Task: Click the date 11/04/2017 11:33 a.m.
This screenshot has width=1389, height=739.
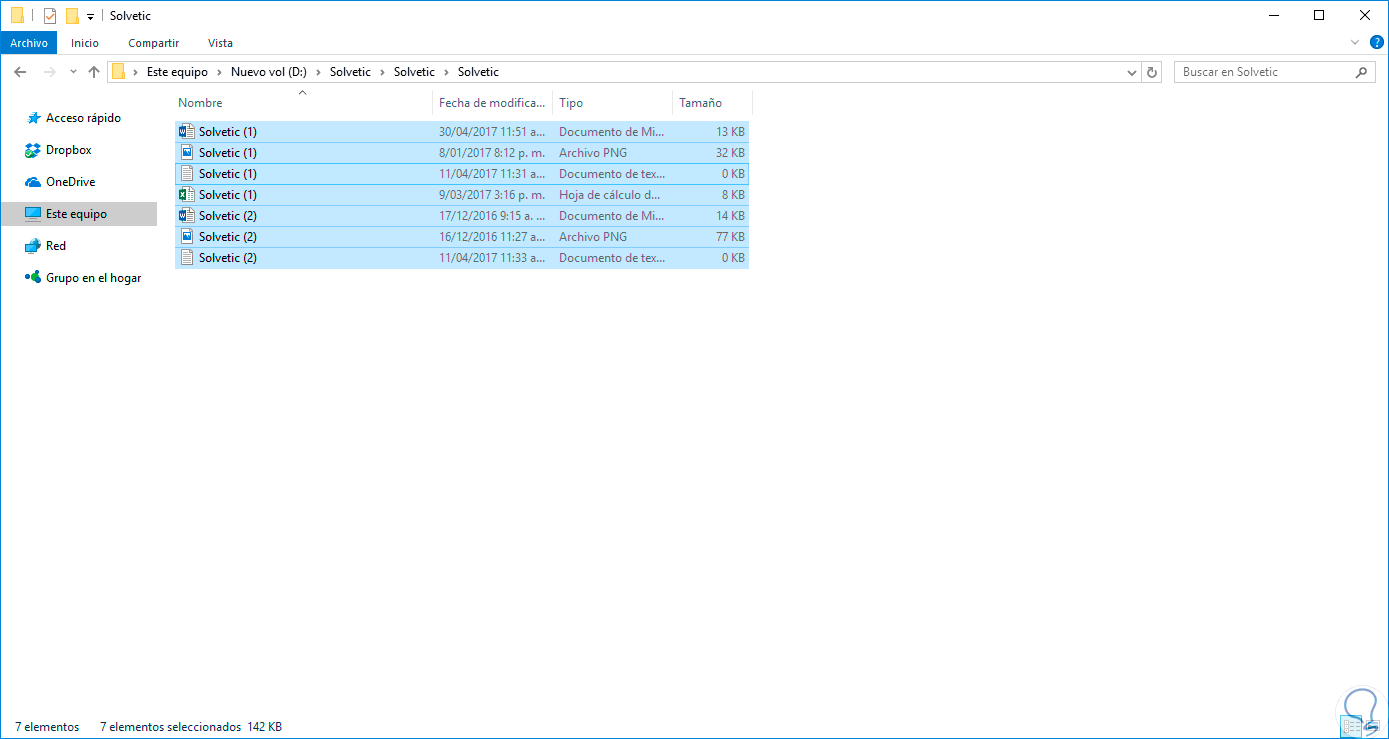Action: [492, 258]
